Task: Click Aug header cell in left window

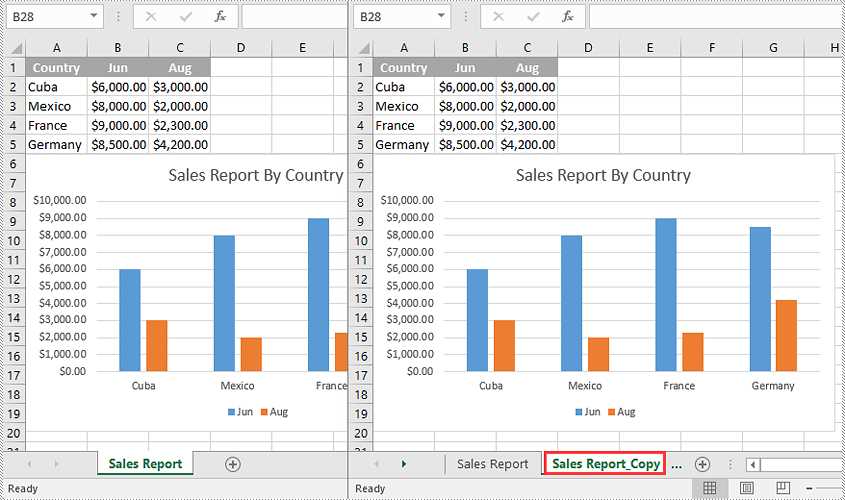Action: coord(179,68)
